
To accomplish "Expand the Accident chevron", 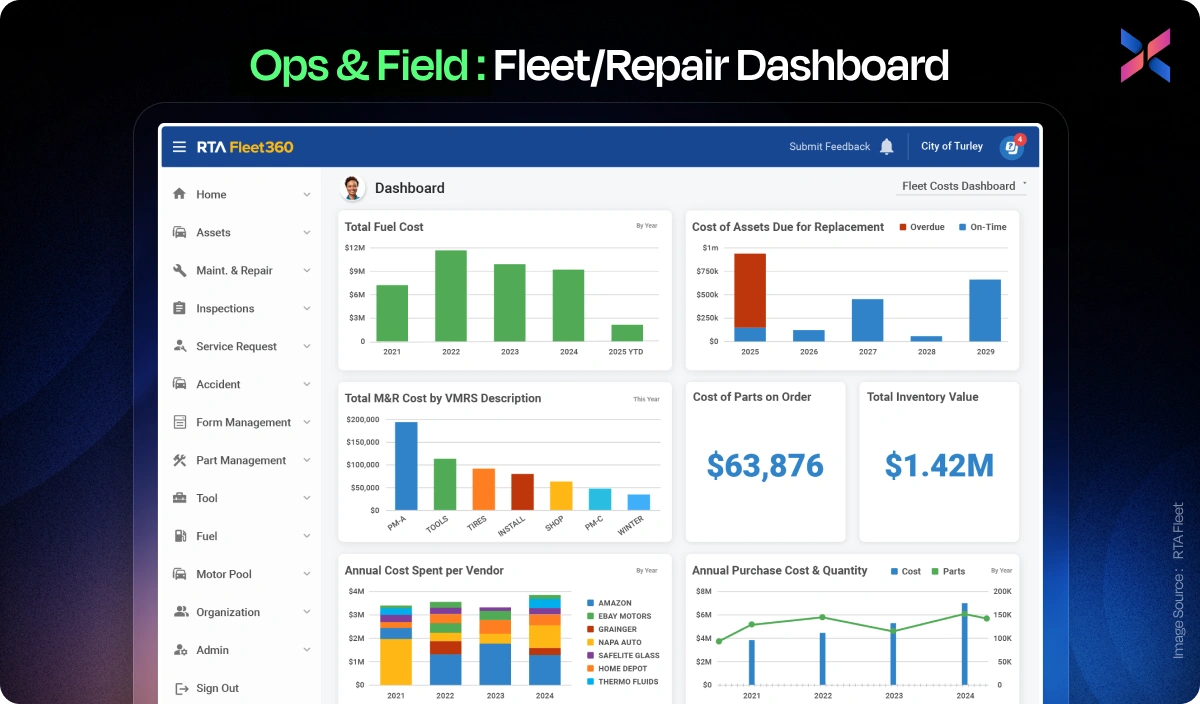I will [307, 385].
